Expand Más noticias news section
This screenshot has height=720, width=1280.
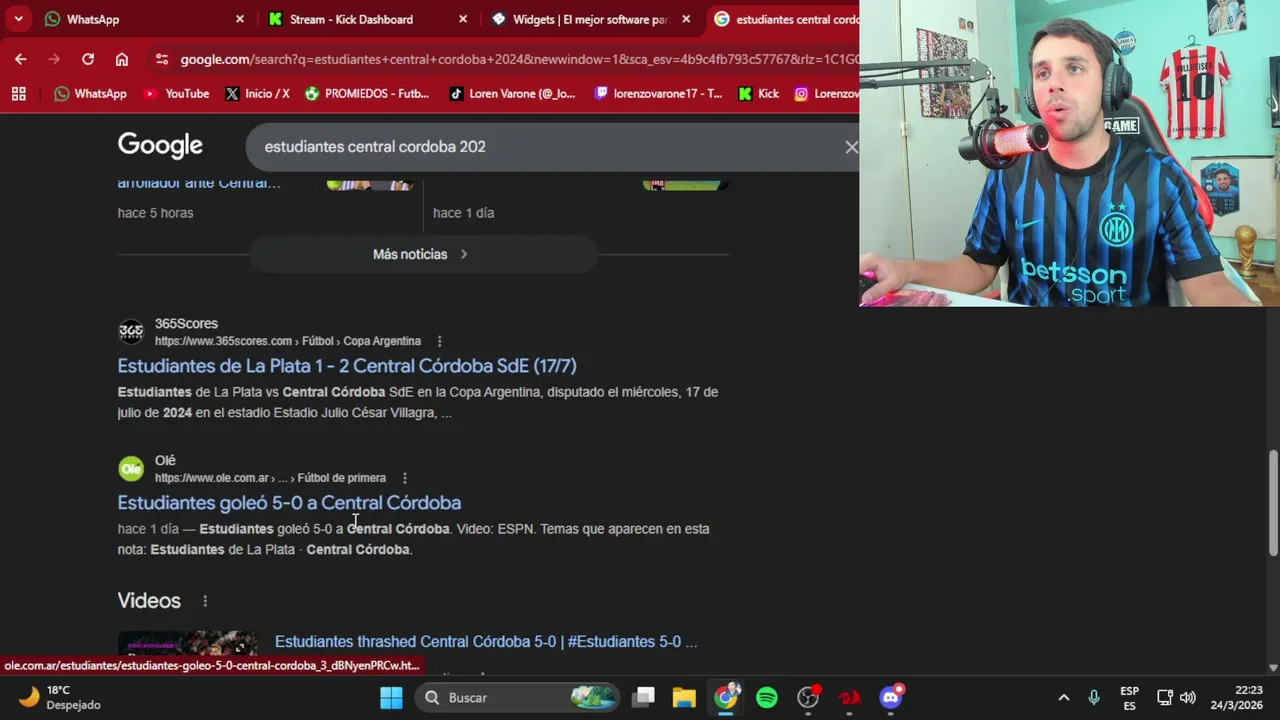click(422, 254)
